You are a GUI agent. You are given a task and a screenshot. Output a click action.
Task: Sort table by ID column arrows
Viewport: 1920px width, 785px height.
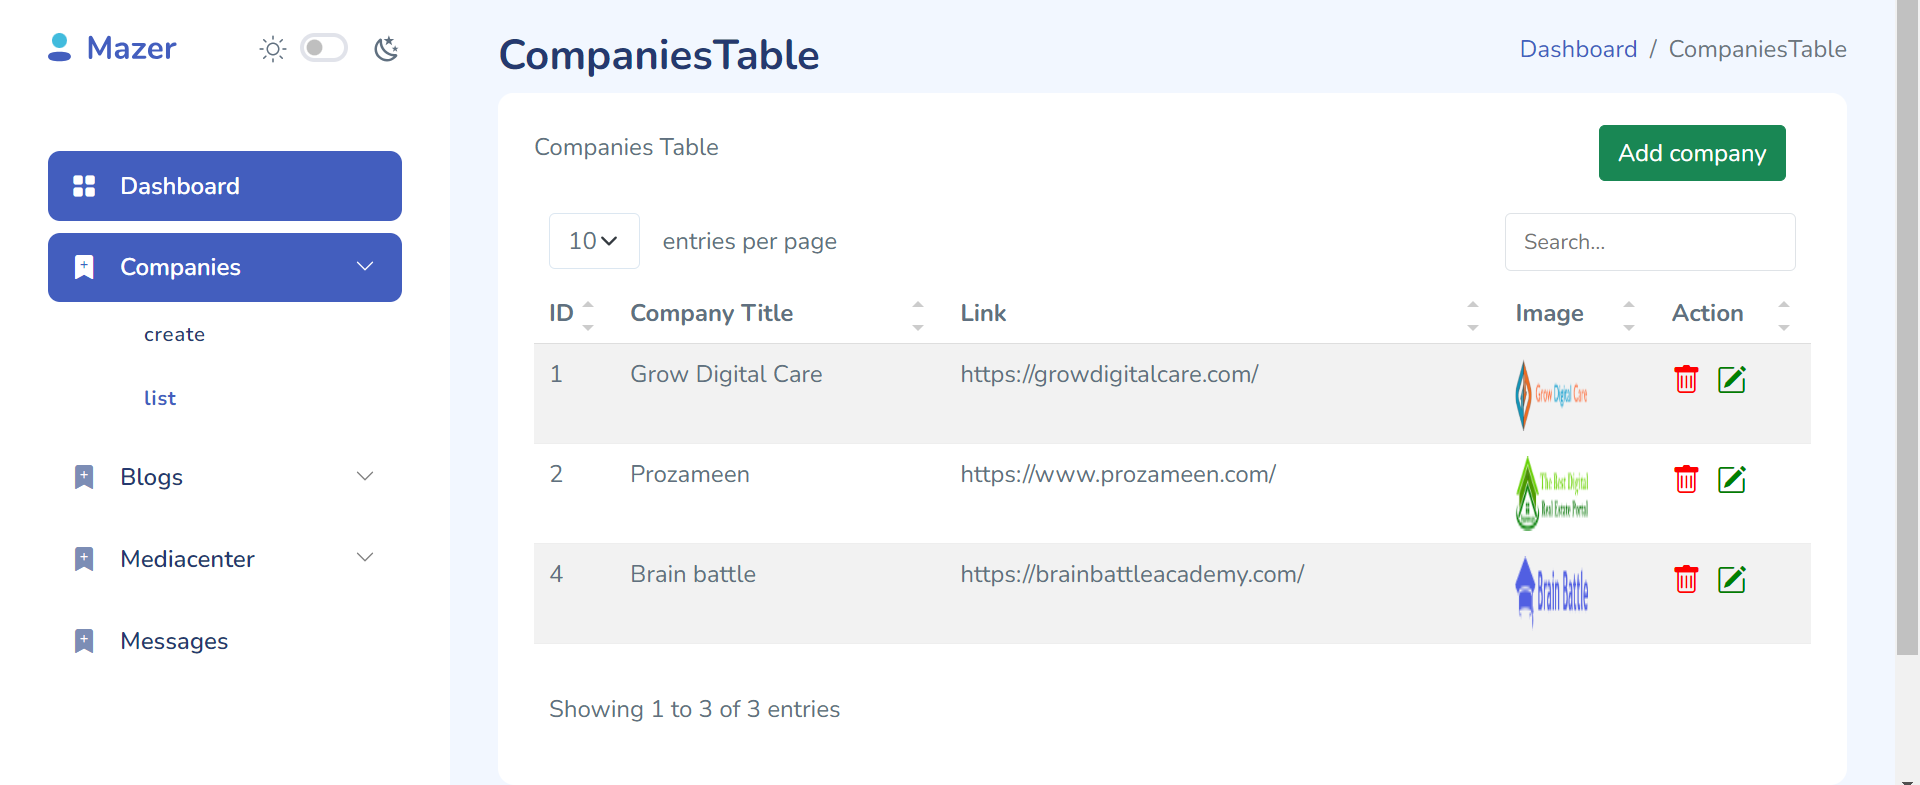coord(589,314)
